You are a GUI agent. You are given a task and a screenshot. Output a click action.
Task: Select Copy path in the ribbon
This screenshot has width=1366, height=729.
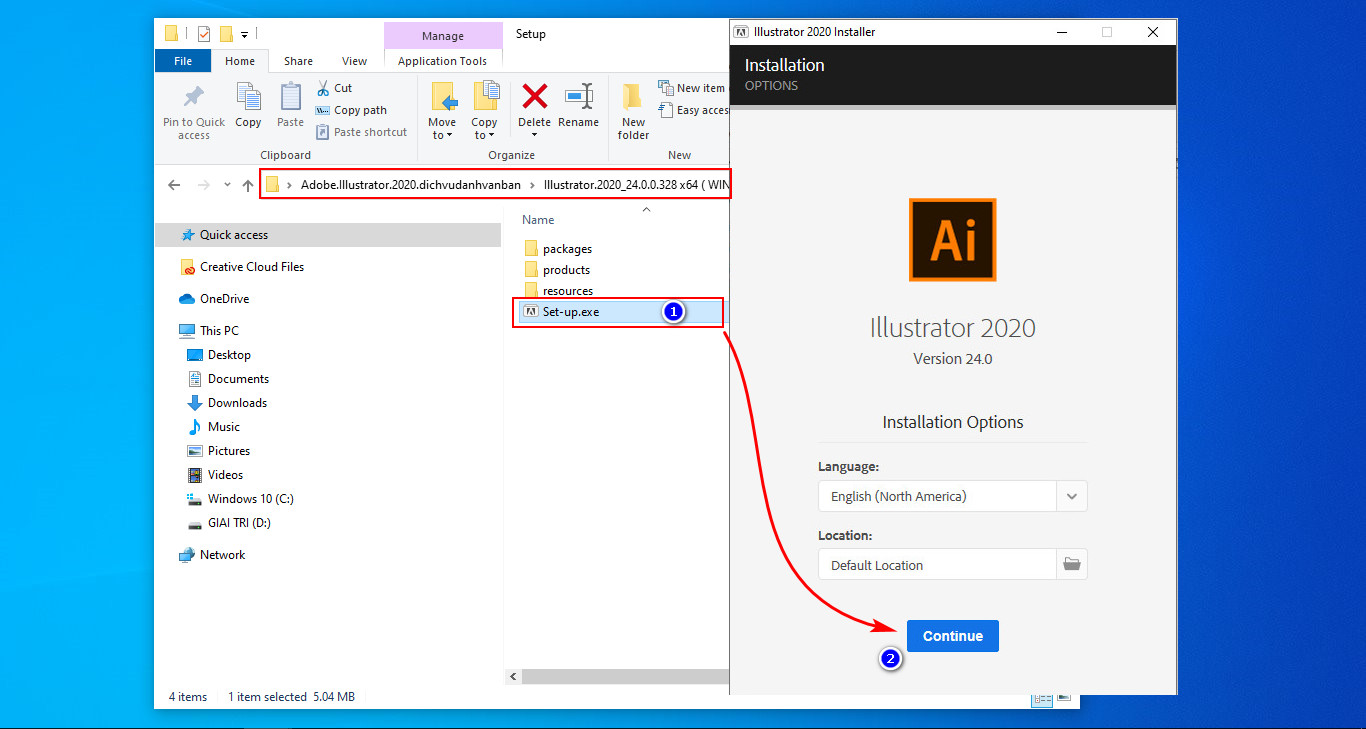[351, 110]
